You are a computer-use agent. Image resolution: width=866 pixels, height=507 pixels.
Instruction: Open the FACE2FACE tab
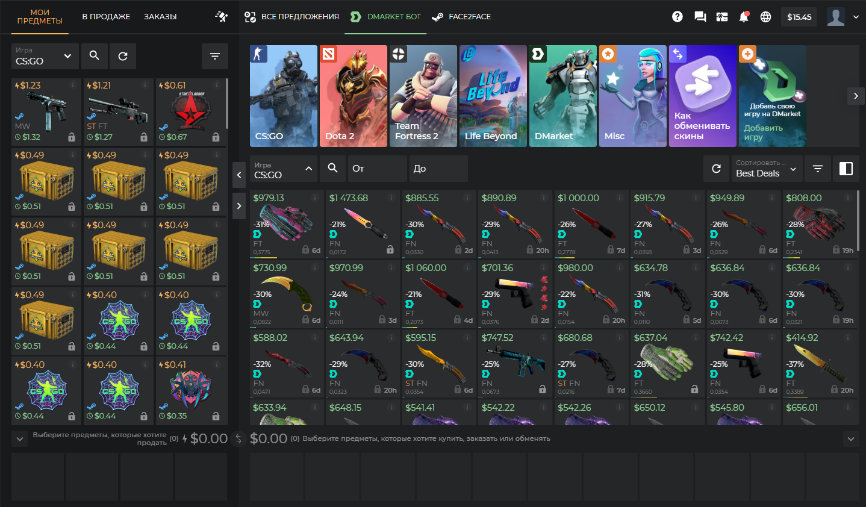click(461, 17)
